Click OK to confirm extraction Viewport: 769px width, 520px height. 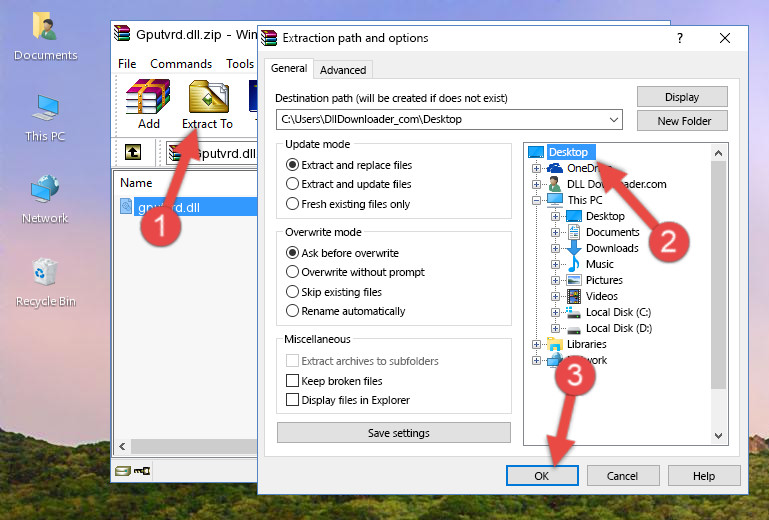tap(542, 476)
